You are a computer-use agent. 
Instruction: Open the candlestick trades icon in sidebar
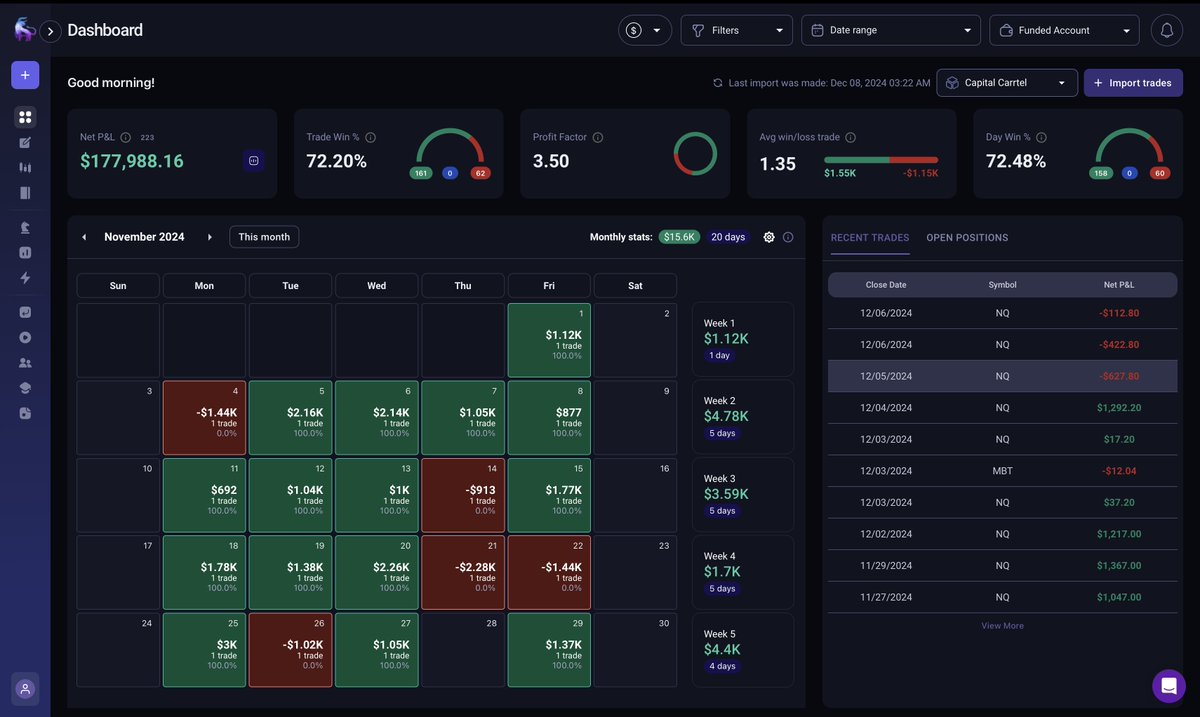point(25,168)
